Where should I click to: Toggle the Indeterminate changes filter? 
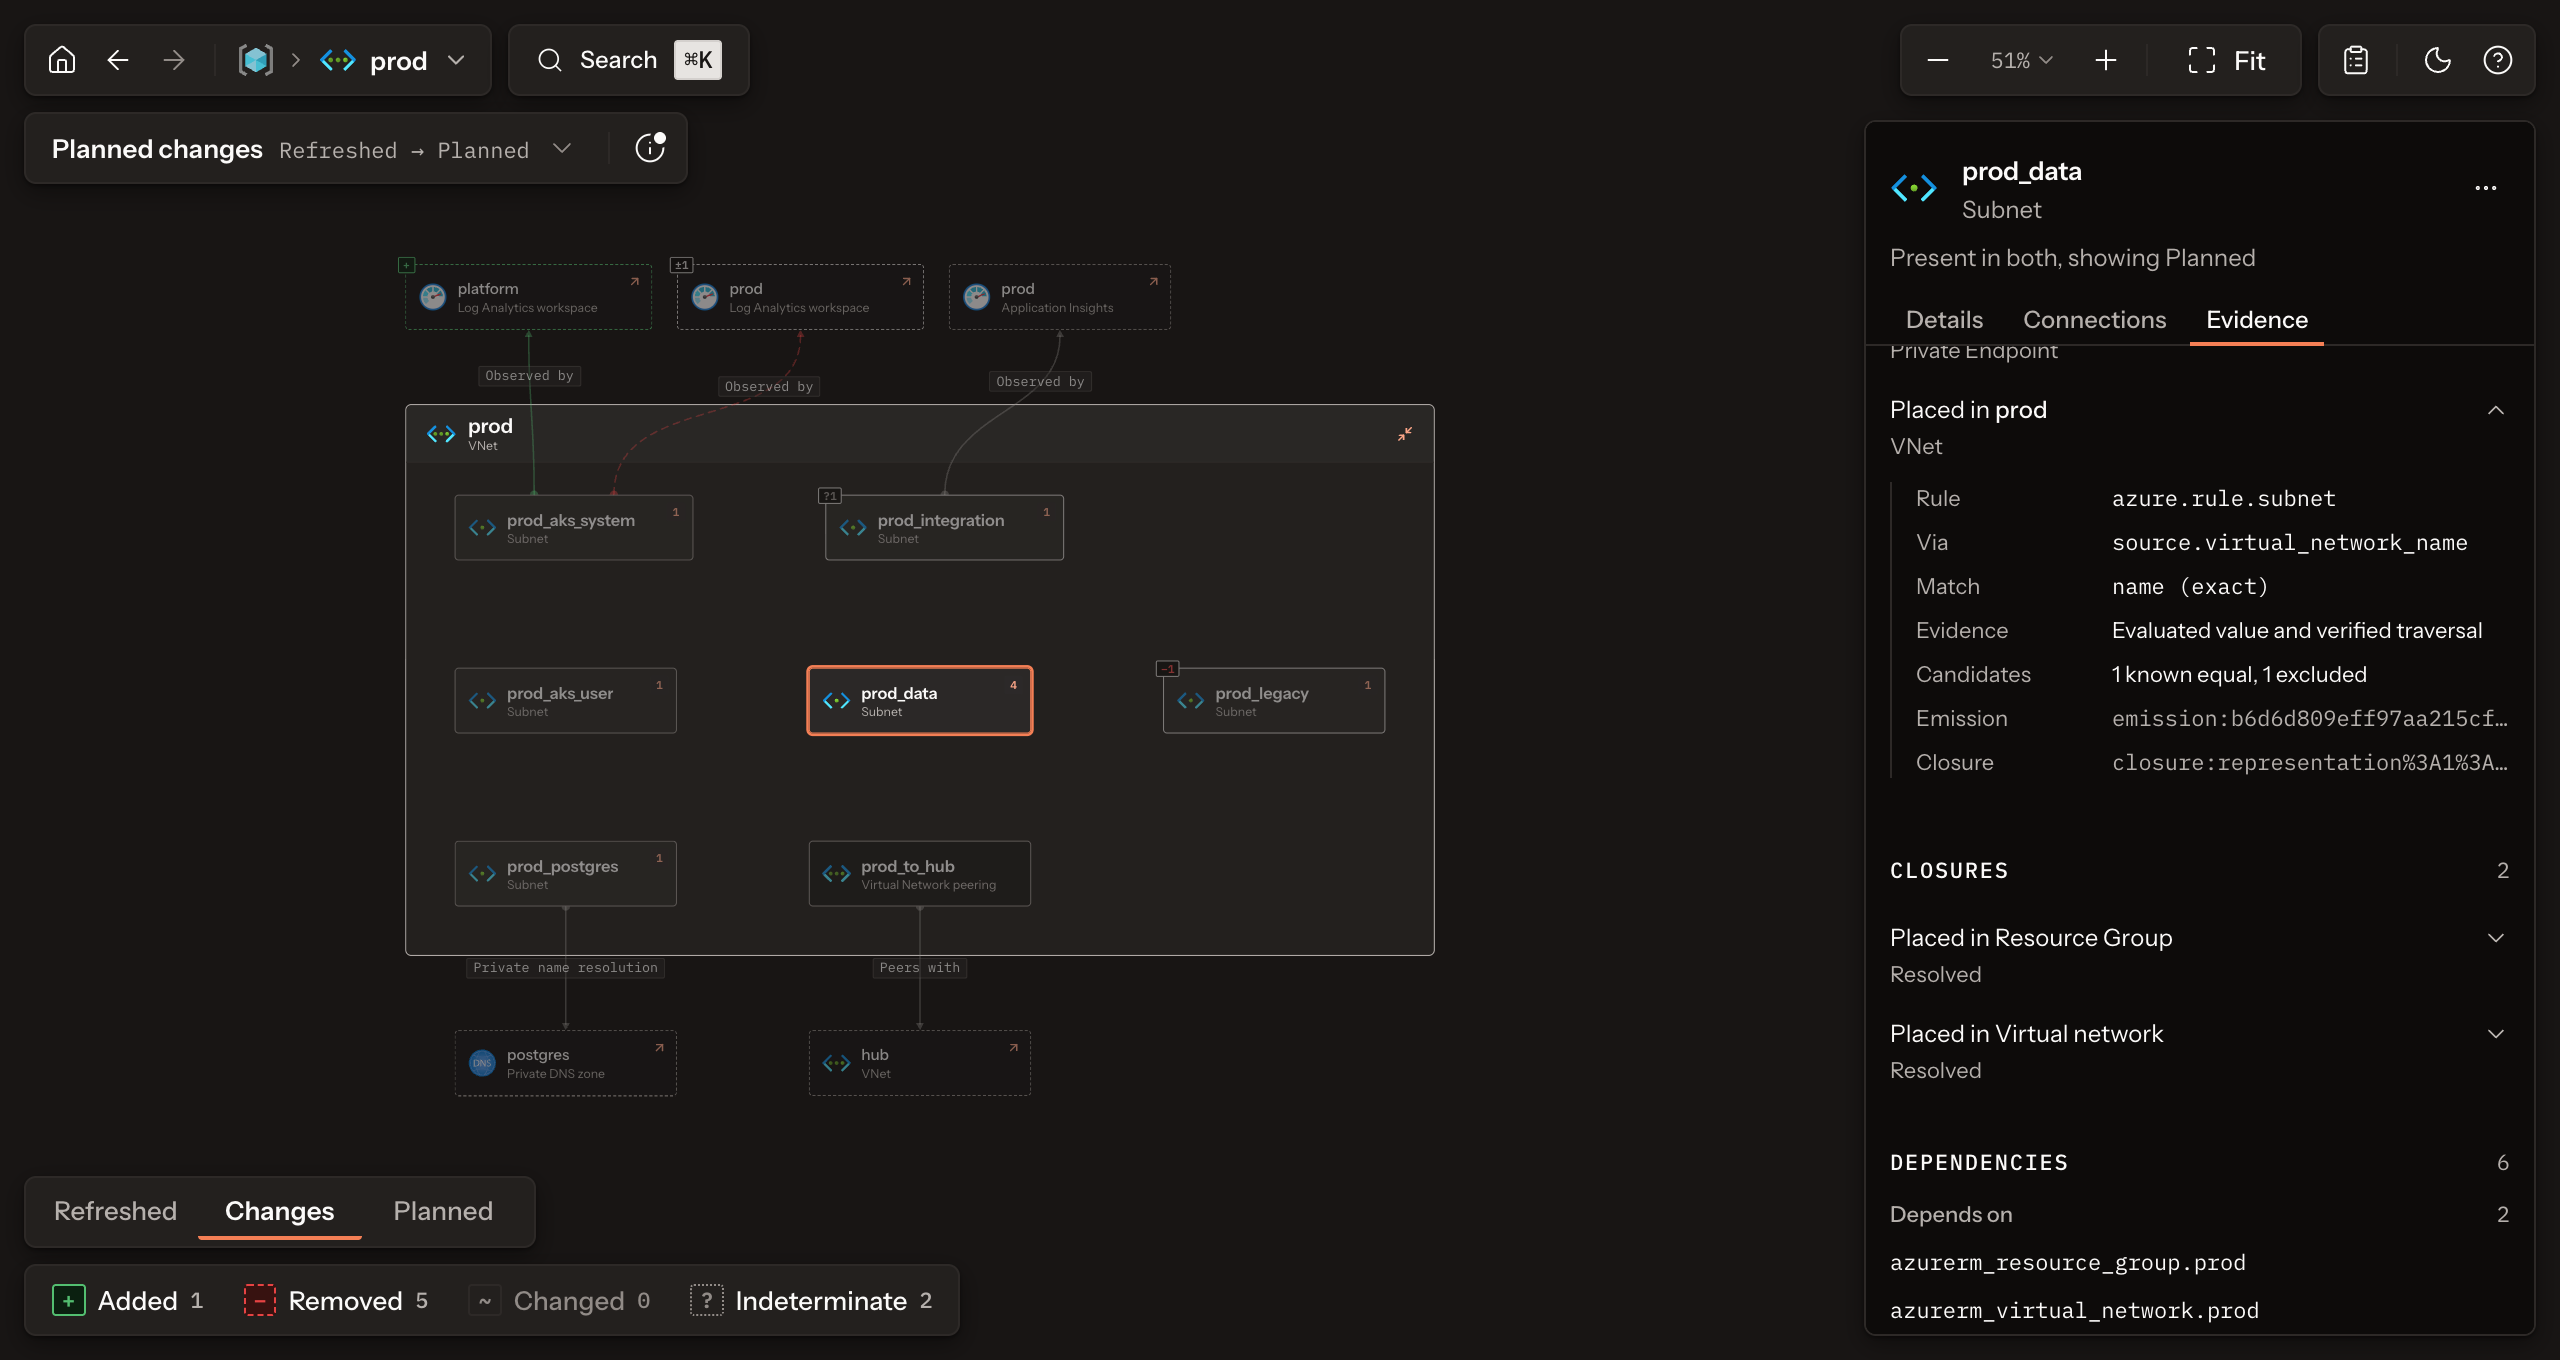811,1300
